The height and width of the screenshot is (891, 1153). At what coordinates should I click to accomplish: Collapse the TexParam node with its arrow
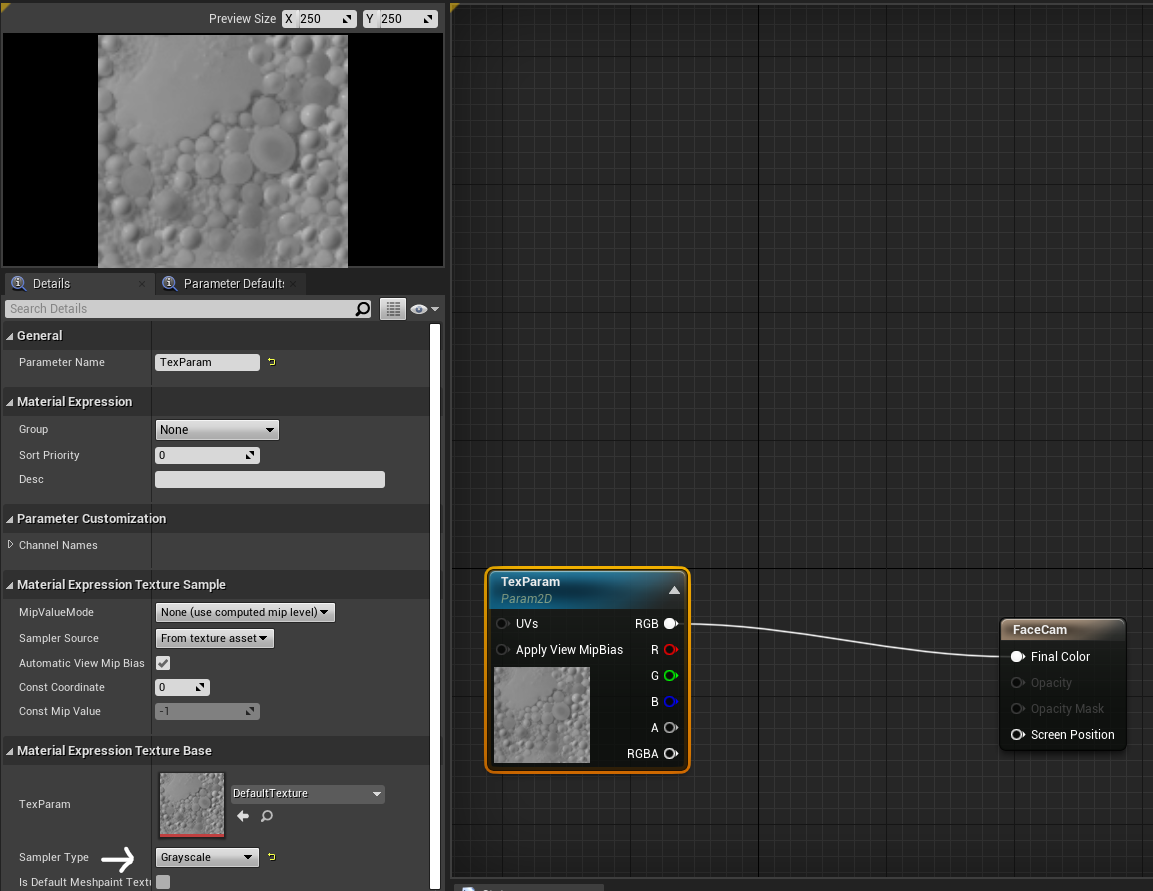(674, 590)
